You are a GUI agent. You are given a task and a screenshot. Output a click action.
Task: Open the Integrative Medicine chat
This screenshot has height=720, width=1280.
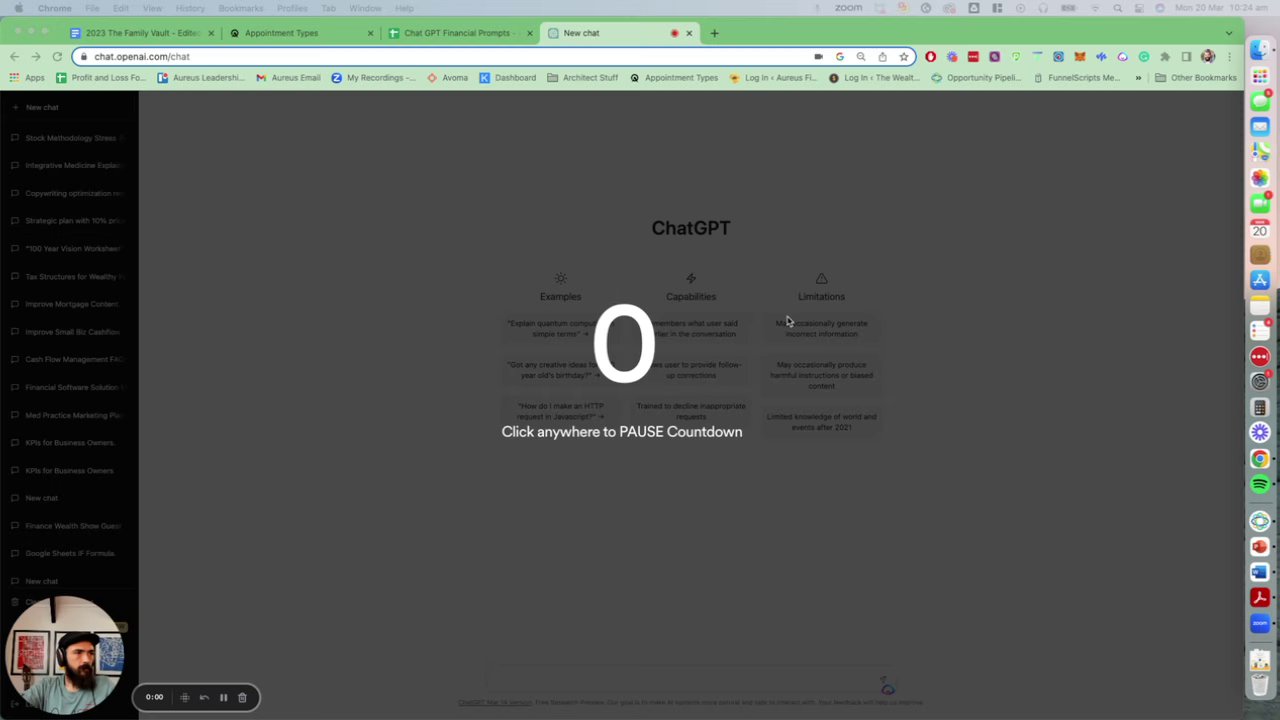click(69, 165)
